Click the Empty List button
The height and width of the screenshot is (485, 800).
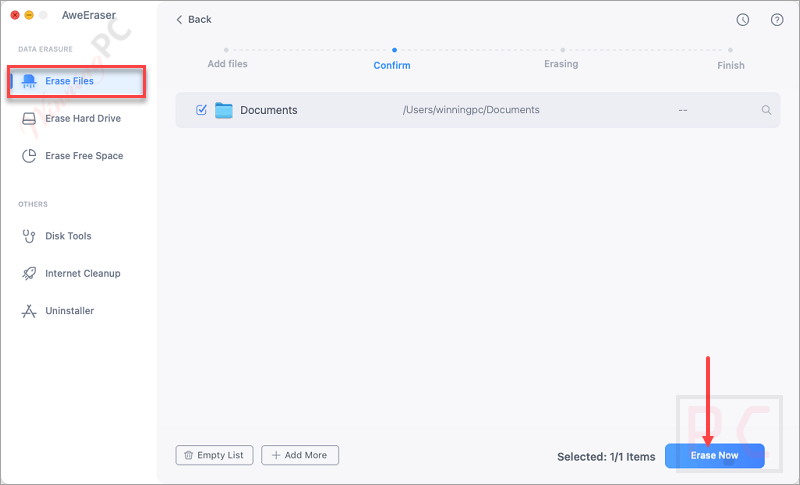click(214, 455)
